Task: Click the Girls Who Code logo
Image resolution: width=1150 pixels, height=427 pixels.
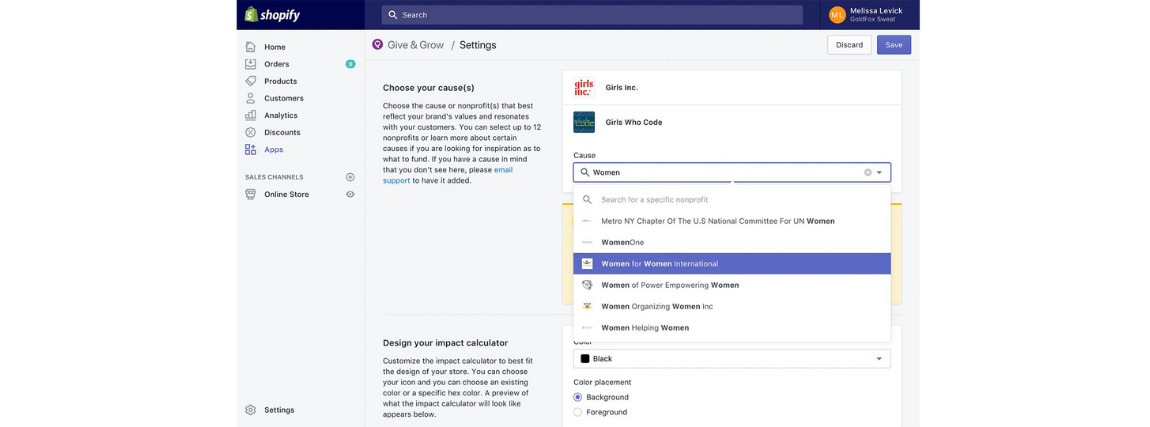Action: (x=584, y=122)
